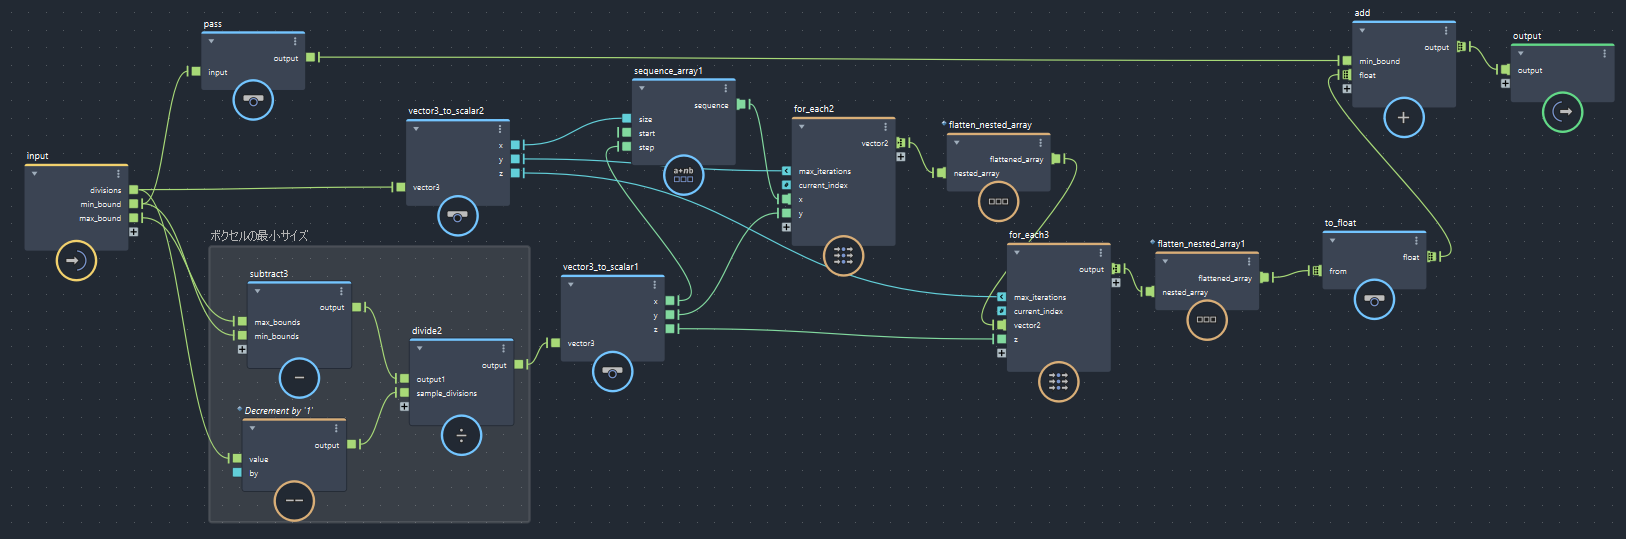Select the ボクセルの最小サイズ backdrop title
The width and height of the screenshot is (1626, 539).
click(x=259, y=236)
